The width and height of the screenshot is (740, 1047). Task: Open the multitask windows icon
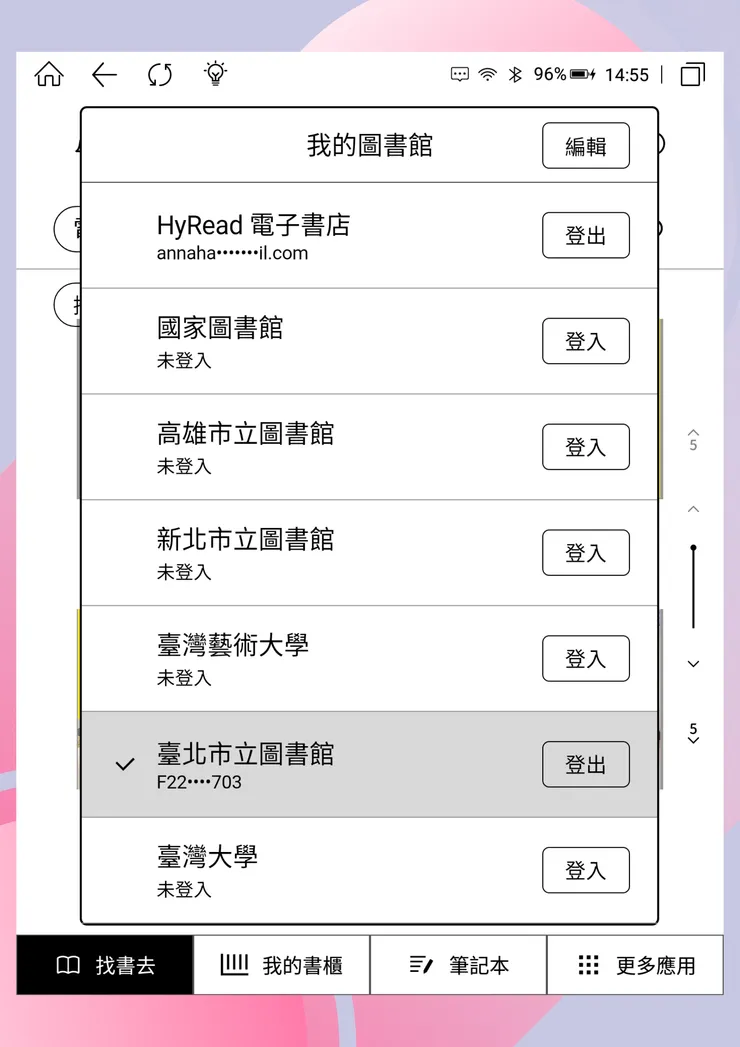click(x=692, y=75)
